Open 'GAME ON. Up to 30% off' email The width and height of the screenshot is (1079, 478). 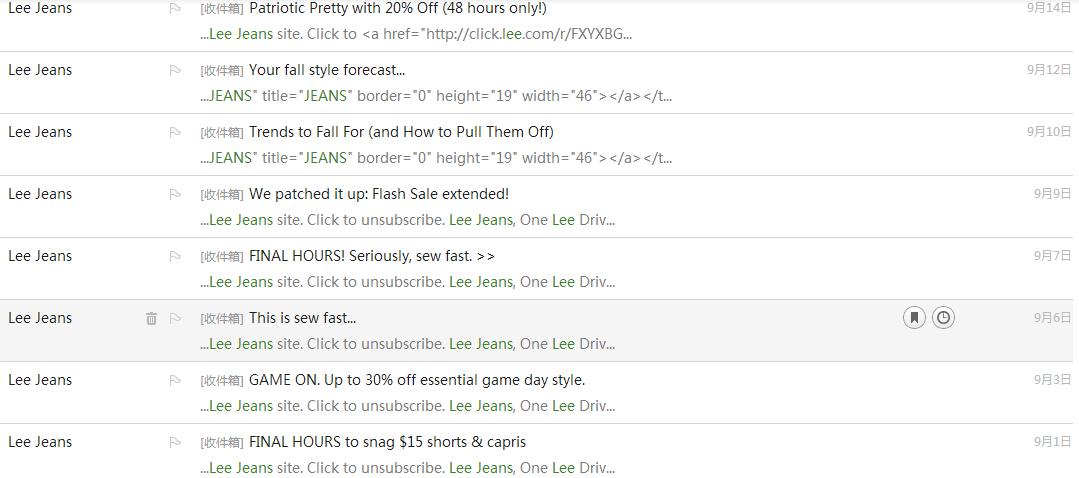[417, 380]
